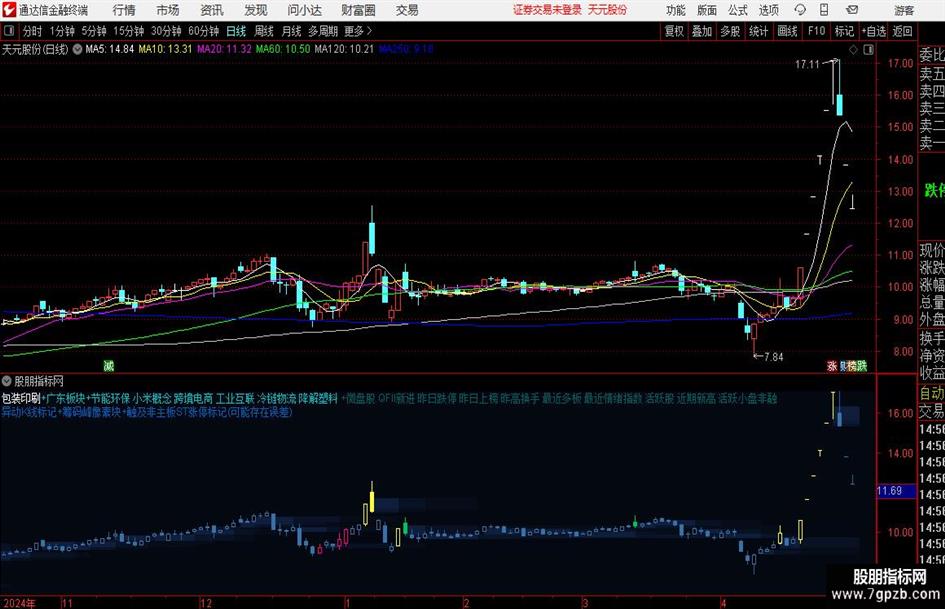945x609 pixels.
Task: Click the MA5: 14.84 indicator value
Action: 110,49
